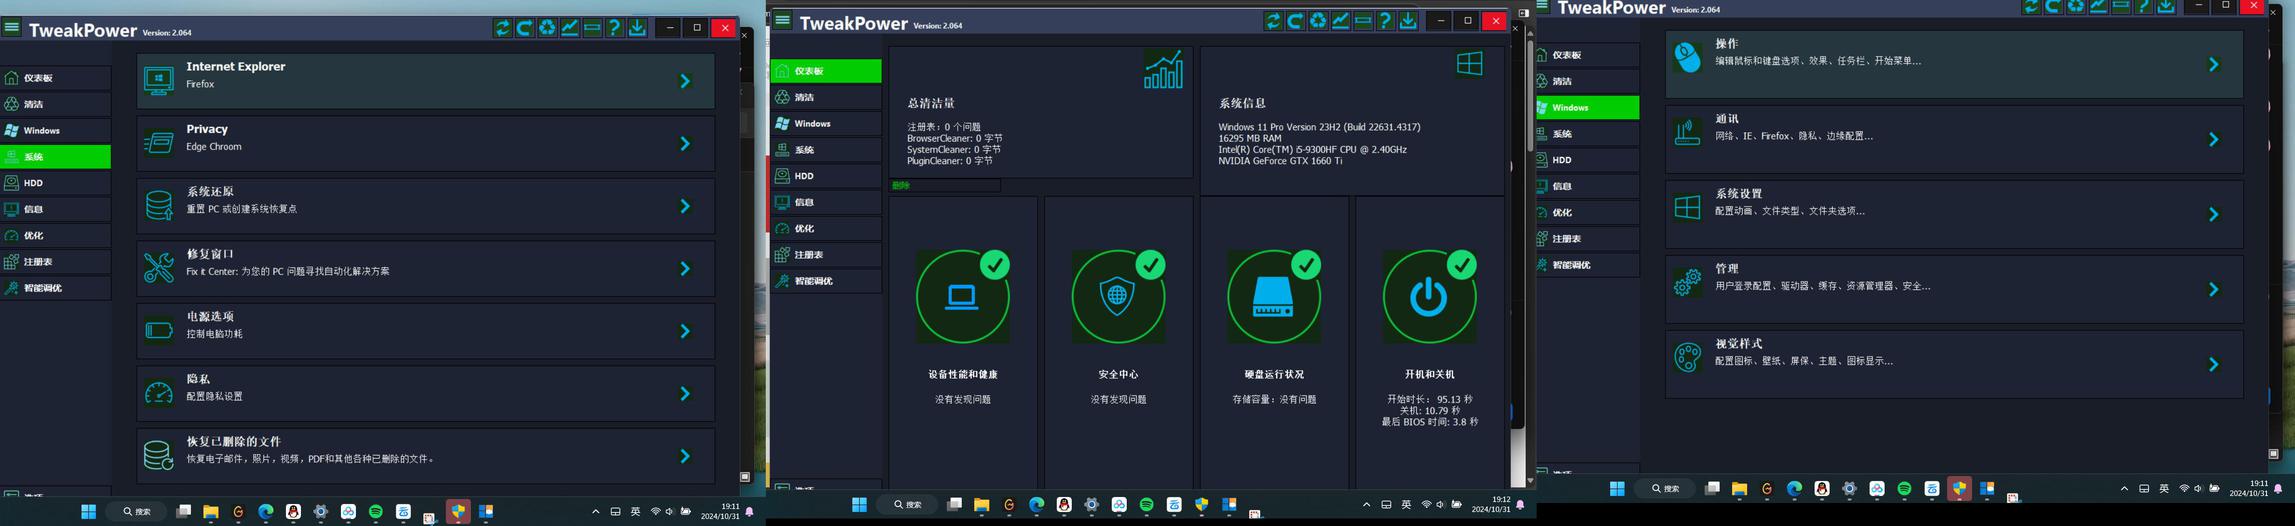
Task: Open the 恢复已删除的文件 card chevron
Action: pyautogui.click(x=685, y=455)
